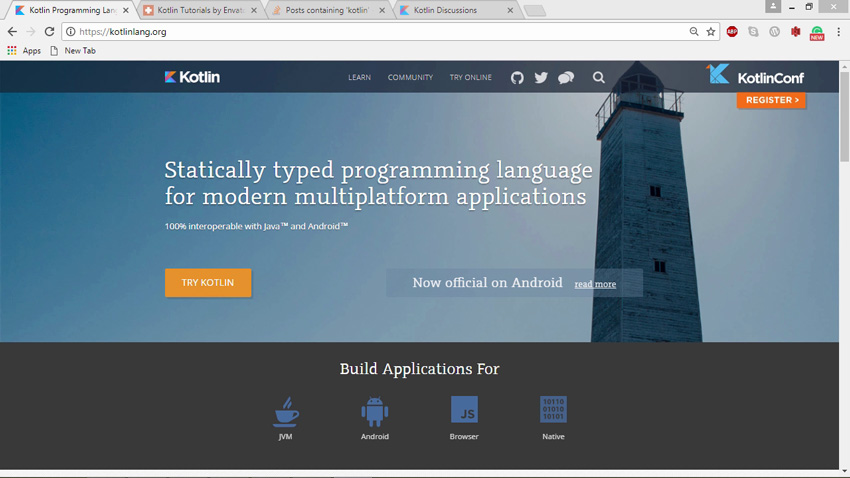Click the Chrome user profile icon

(x=773, y=6)
